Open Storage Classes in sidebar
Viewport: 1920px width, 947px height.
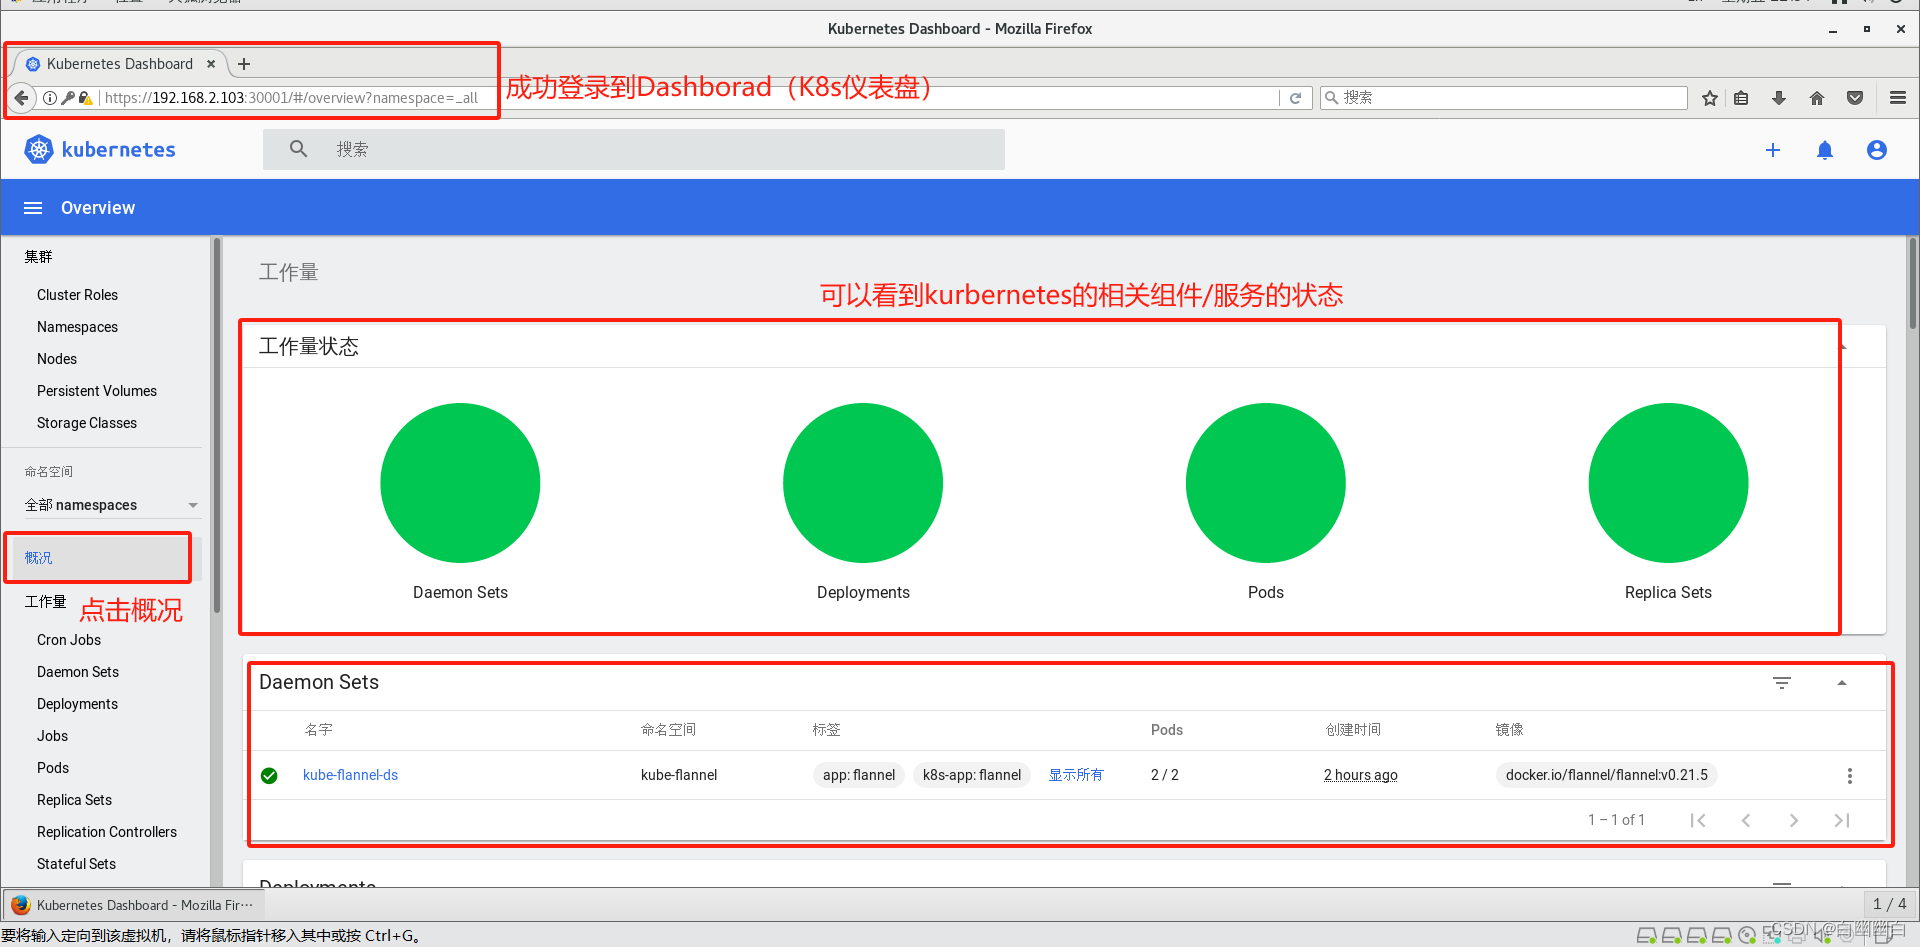(87, 423)
